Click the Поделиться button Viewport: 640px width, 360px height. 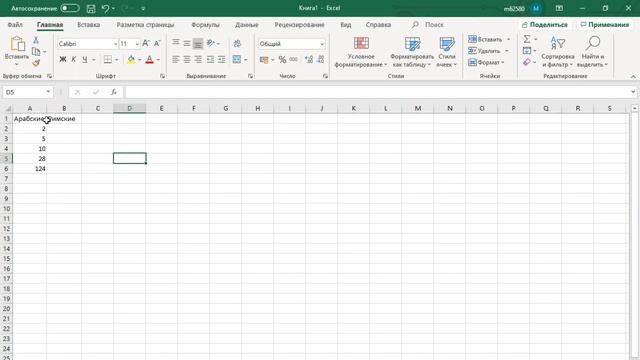(545, 25)
